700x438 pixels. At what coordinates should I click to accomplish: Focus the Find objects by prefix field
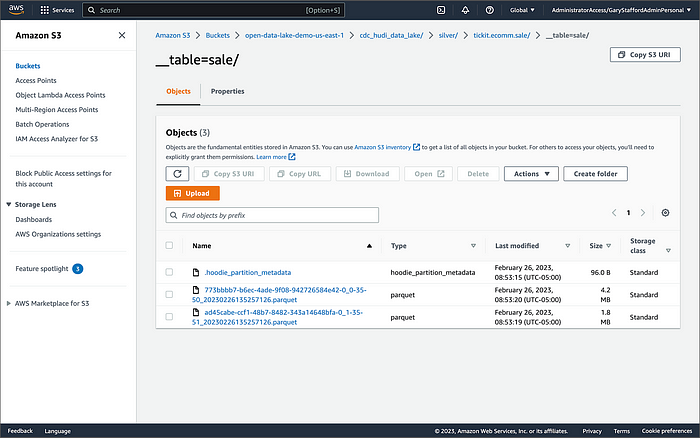pyautogui.click(x=272, y=215)
